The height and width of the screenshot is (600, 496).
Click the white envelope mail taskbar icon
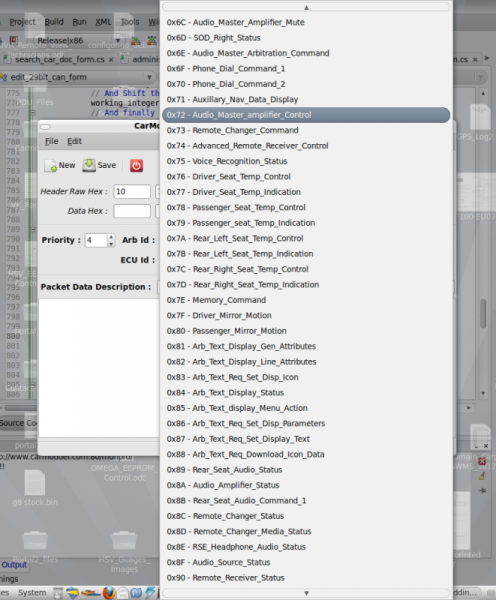[122, 593]
